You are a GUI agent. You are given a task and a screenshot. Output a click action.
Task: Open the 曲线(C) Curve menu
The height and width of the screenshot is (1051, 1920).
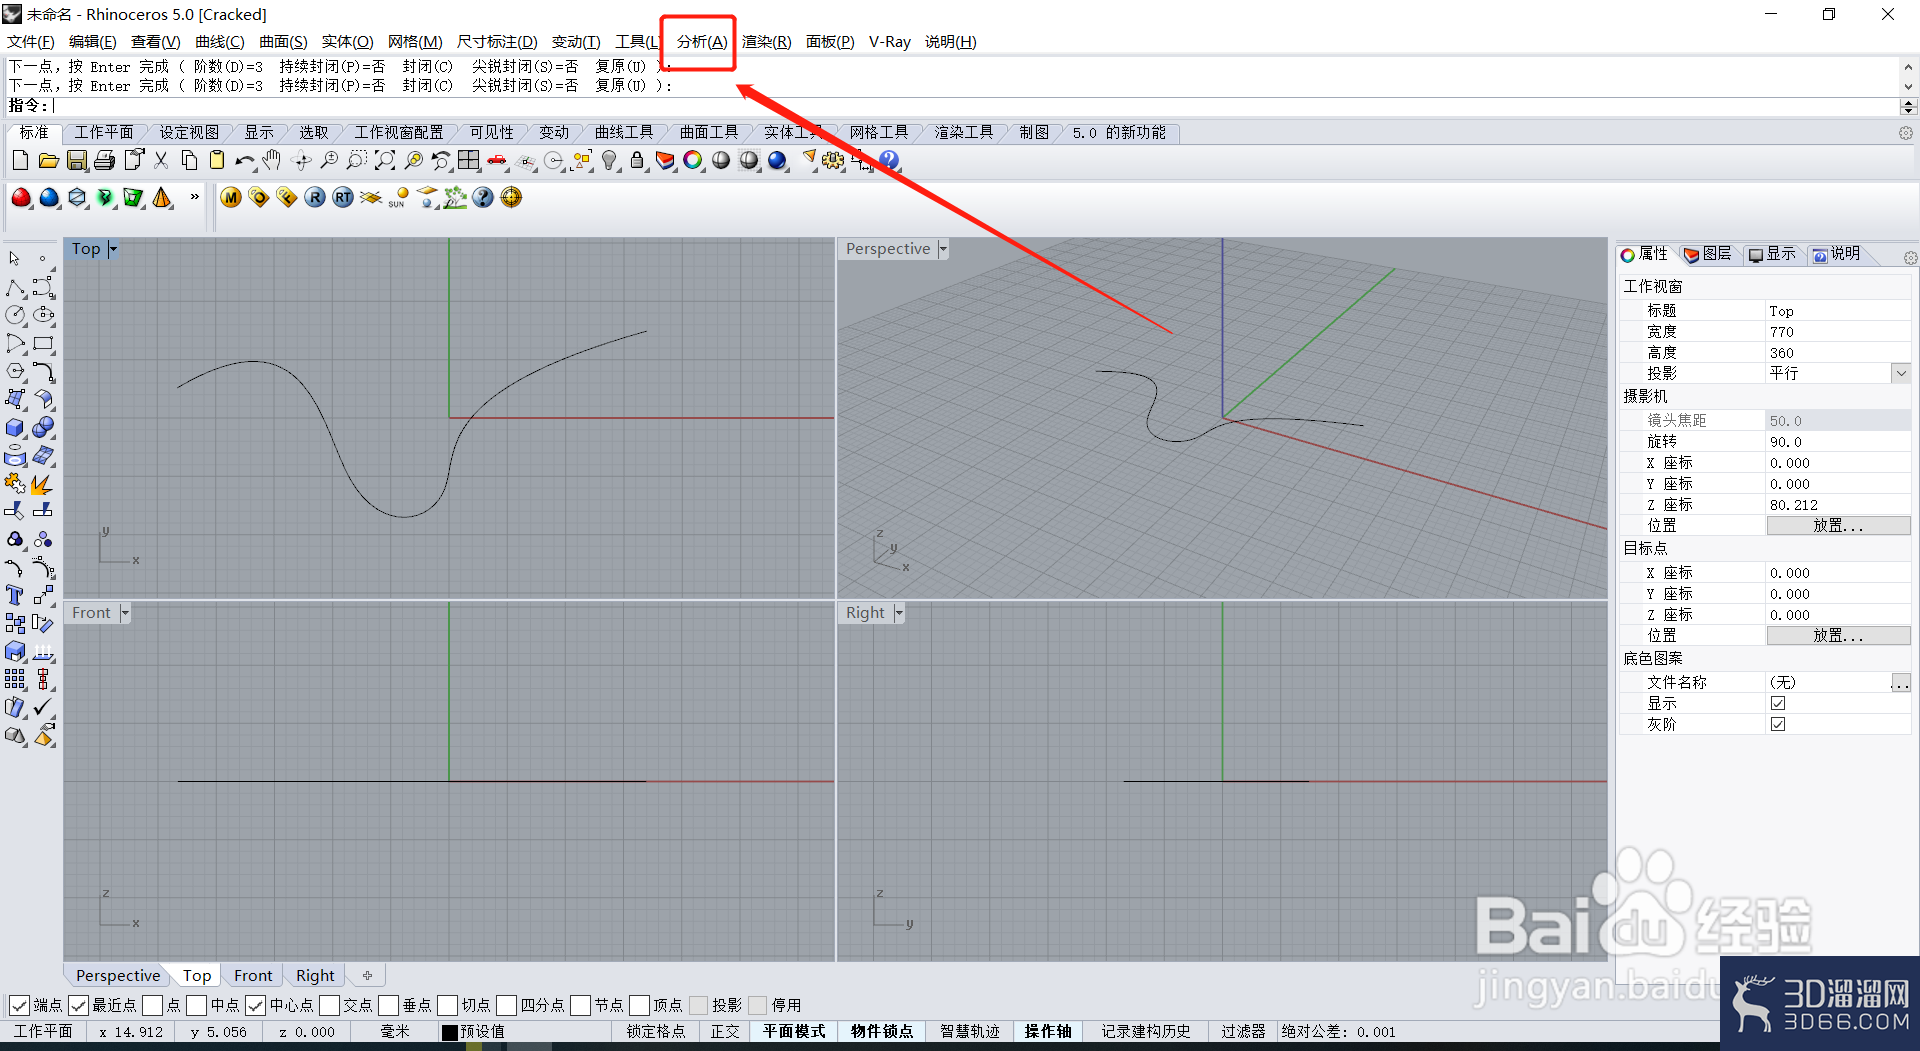coord(220,42)
